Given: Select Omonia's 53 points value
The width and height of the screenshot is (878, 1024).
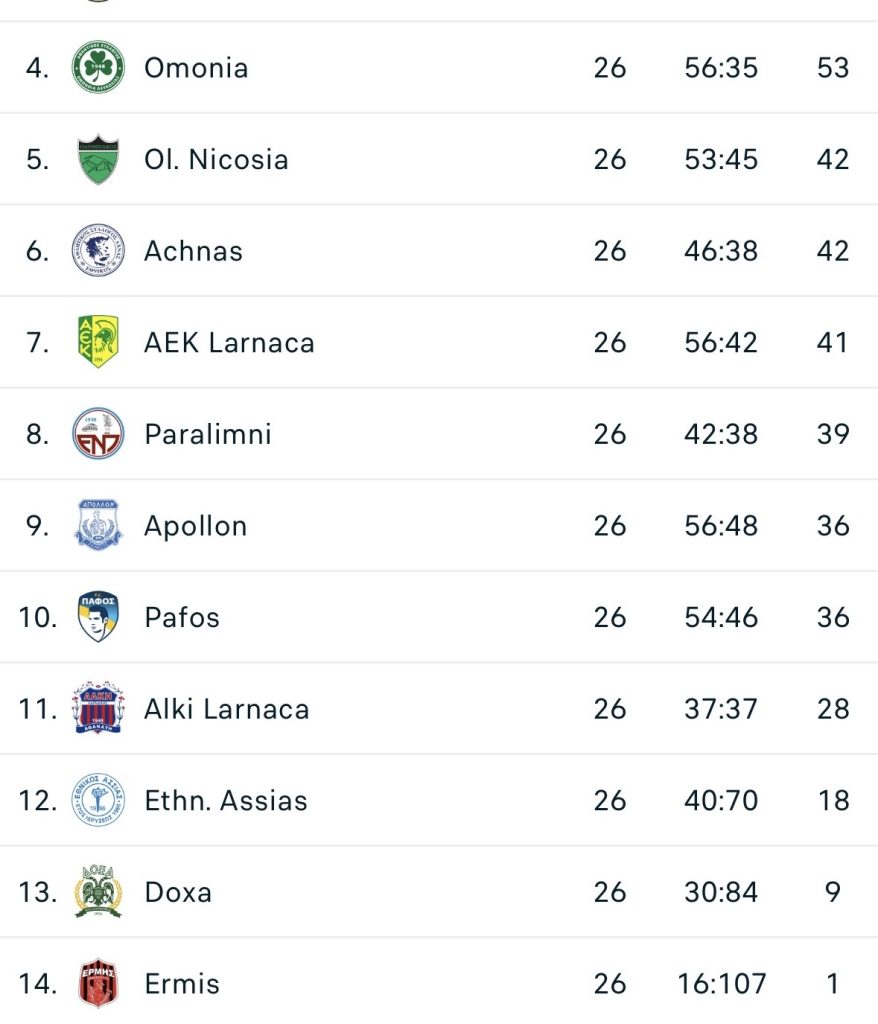Looking at the screenshot, I should tap(833, 68).
